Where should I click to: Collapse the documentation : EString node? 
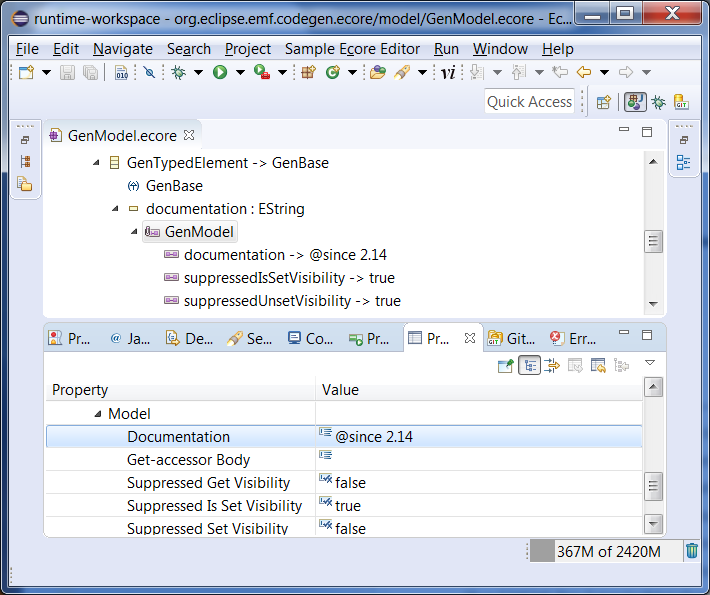pos(115,209)
